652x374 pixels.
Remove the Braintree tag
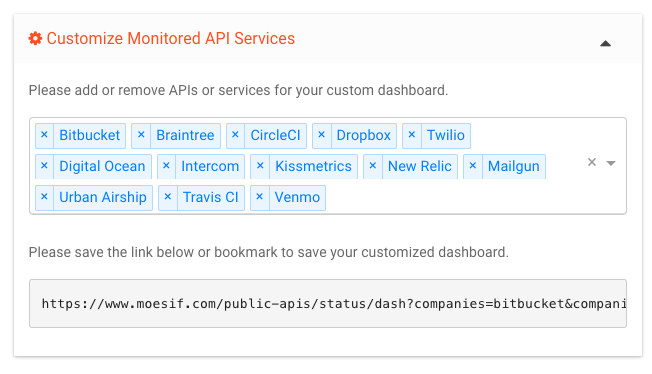point(141,135)
